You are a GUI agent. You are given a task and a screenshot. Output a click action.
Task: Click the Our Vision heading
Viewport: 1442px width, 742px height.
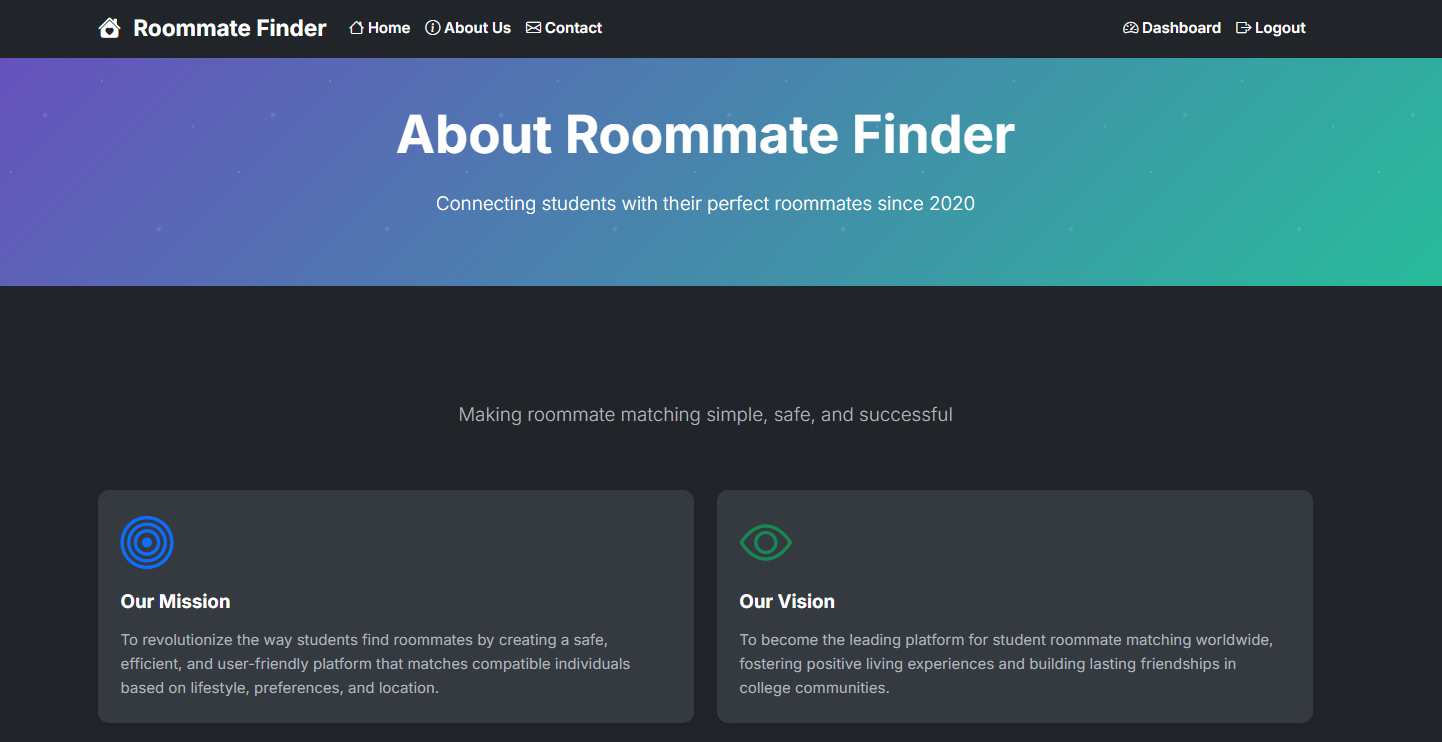pos(787,601)
